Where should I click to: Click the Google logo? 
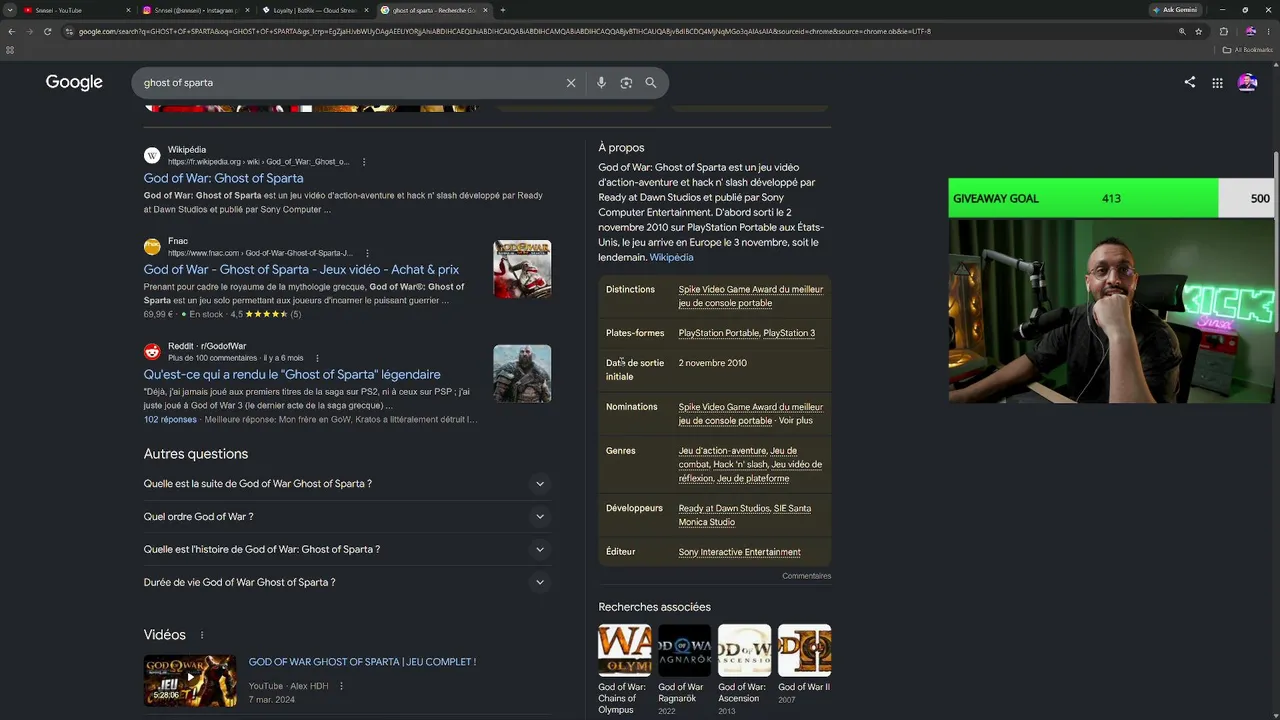[x=74, y=83]
